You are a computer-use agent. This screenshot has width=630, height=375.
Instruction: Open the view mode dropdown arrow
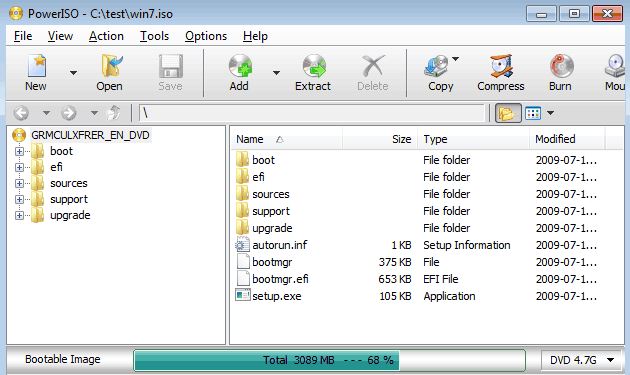[x=550, y=113]
